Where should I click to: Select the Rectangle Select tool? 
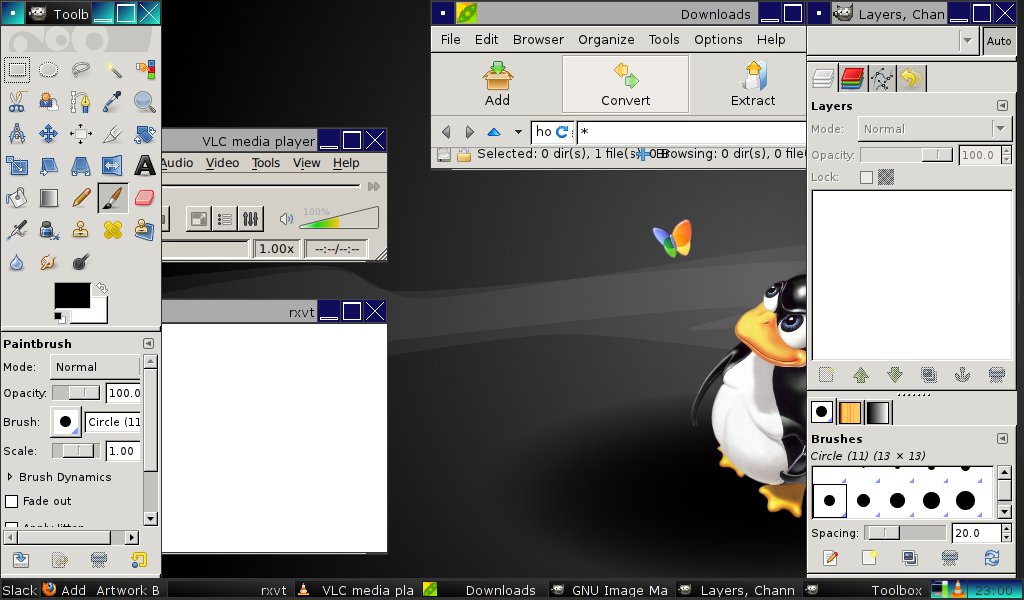tap(17, 69)
